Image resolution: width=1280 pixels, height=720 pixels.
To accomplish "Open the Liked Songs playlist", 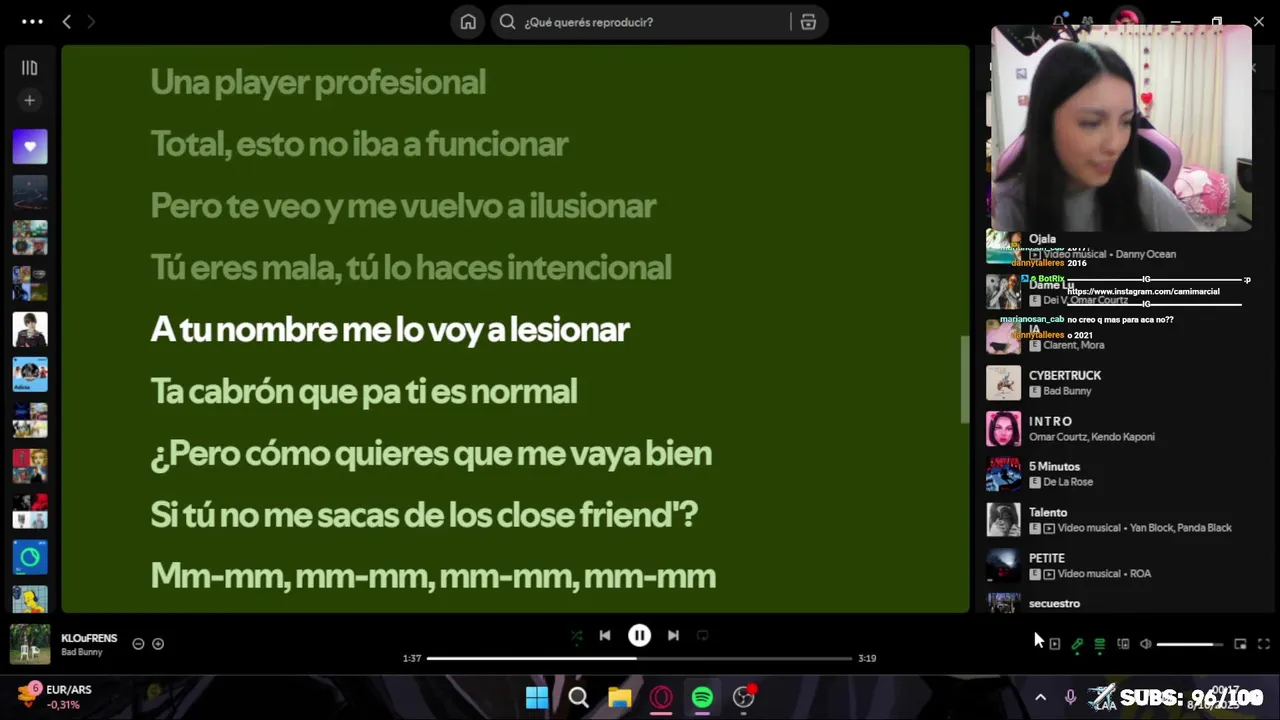I will [x=30, y=147].
